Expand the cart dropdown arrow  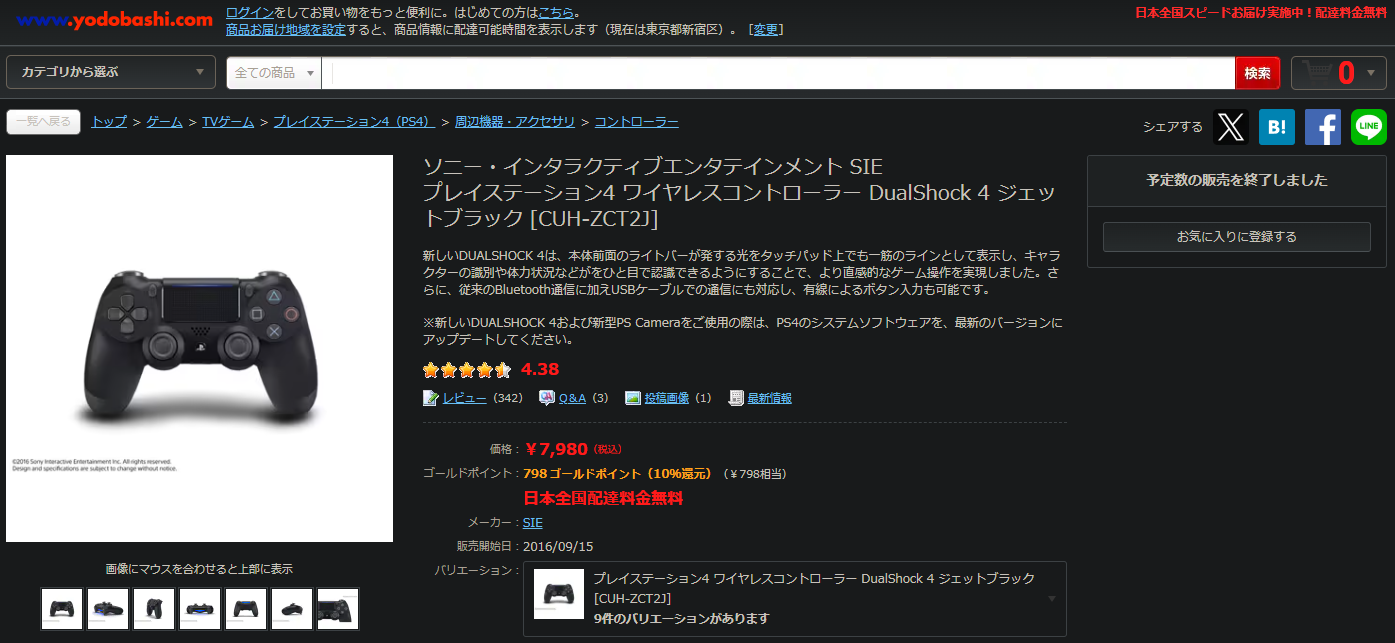coord(1370,73)
